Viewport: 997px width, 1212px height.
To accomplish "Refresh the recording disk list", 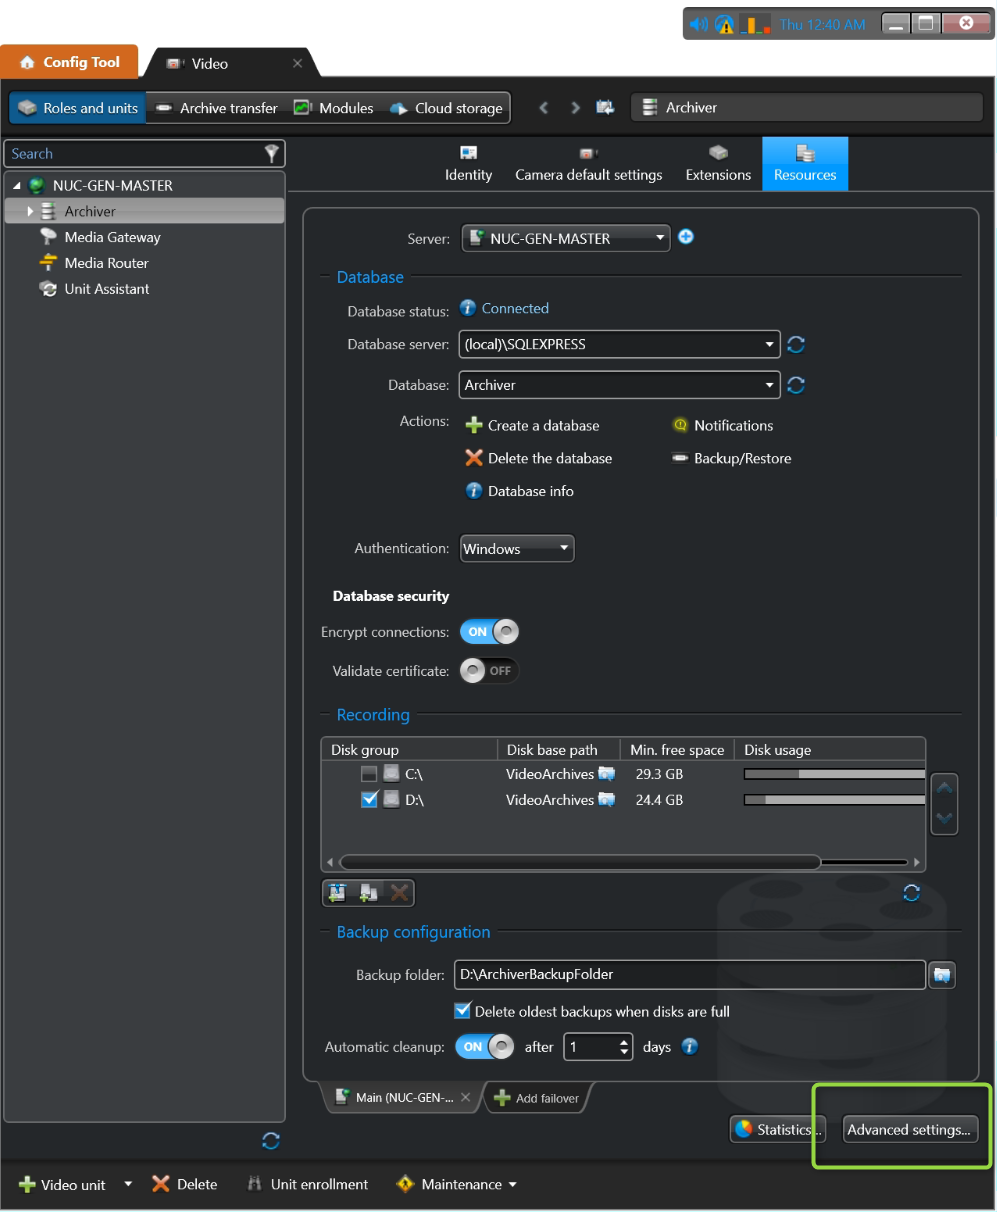I will point(911,893).
